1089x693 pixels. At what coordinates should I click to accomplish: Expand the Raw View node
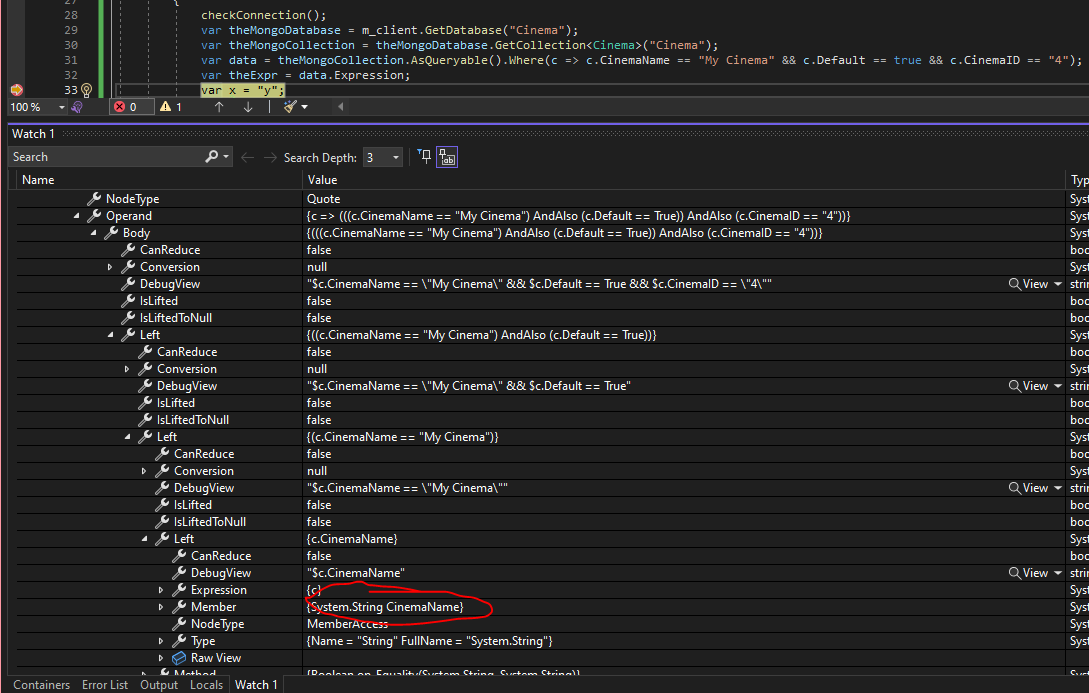coord(161,658)
